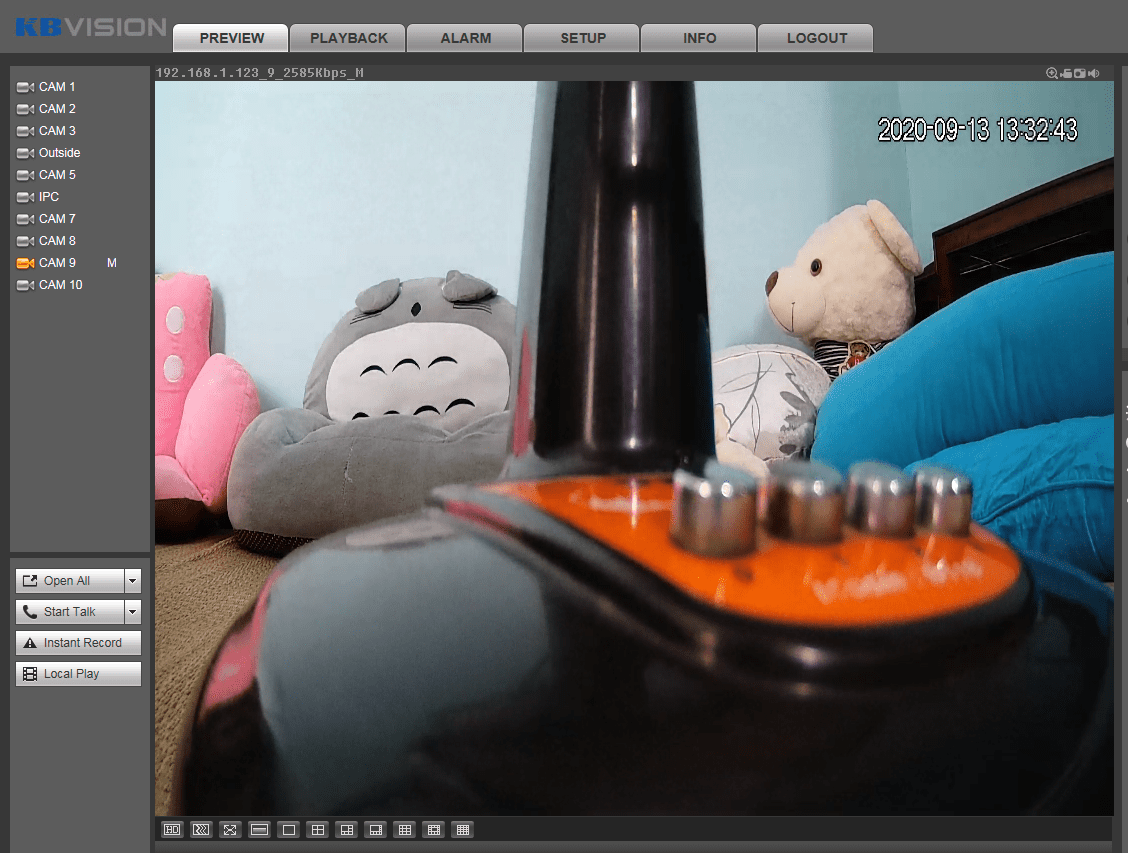The height and width of the screenshot is (853, 1128).
Task: Open CAM 5 from channel list
Action: [x=57, y=175]
